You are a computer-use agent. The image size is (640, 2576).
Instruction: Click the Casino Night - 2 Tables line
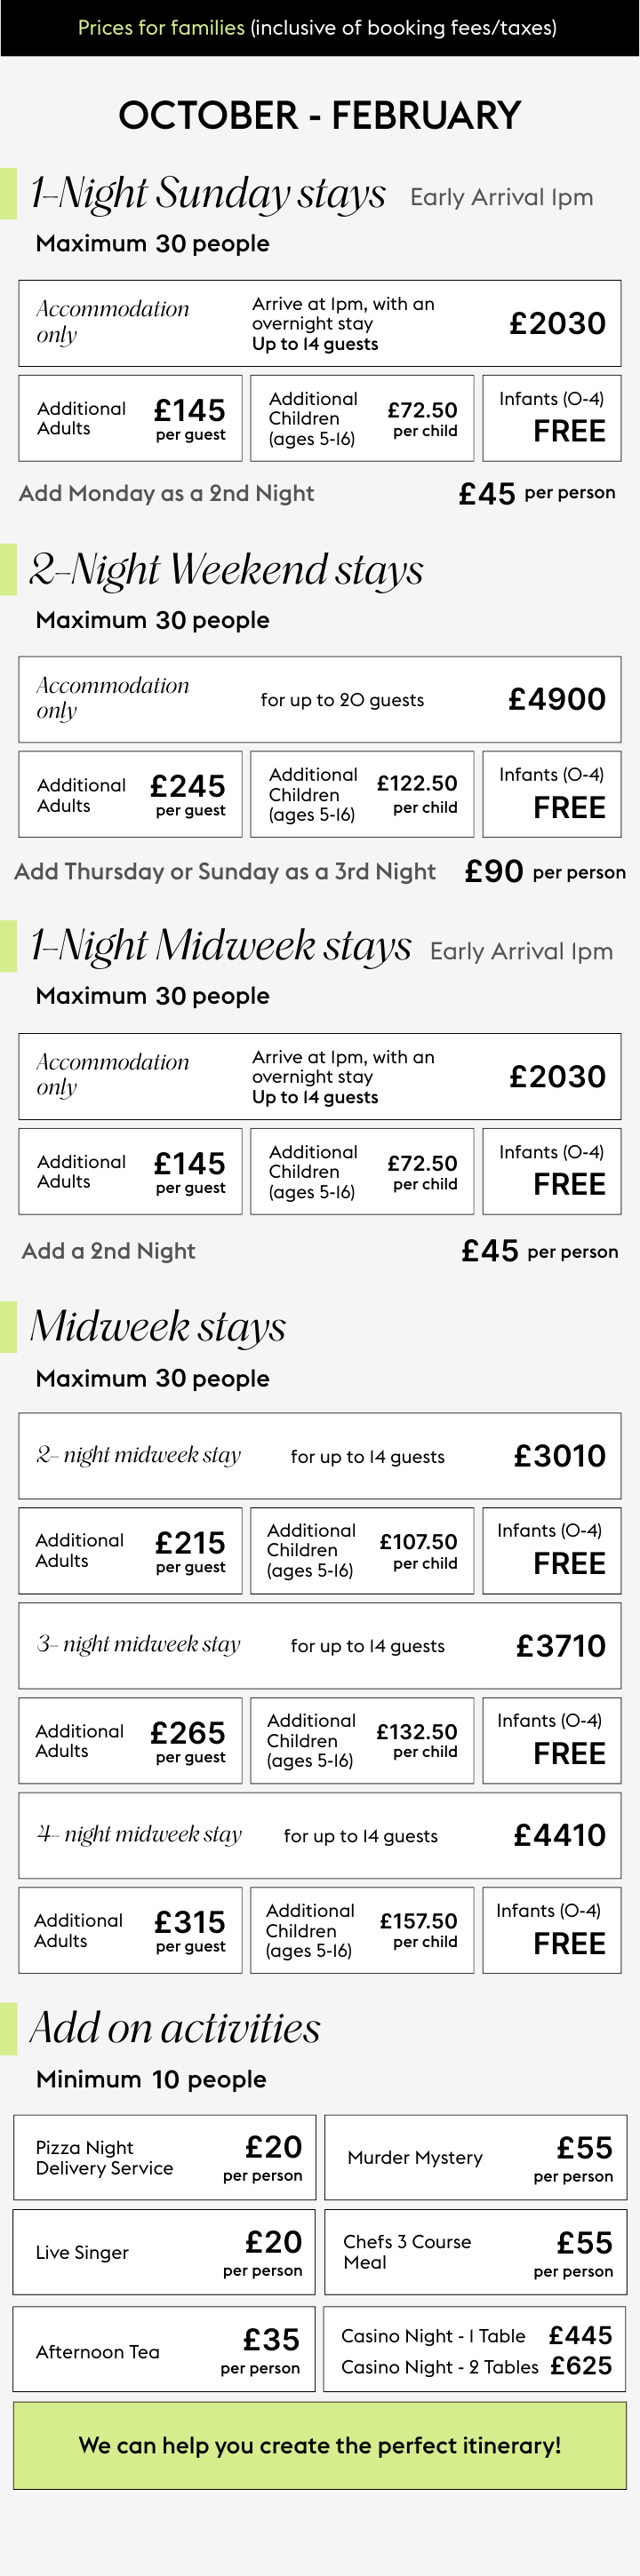point(475,2366)
